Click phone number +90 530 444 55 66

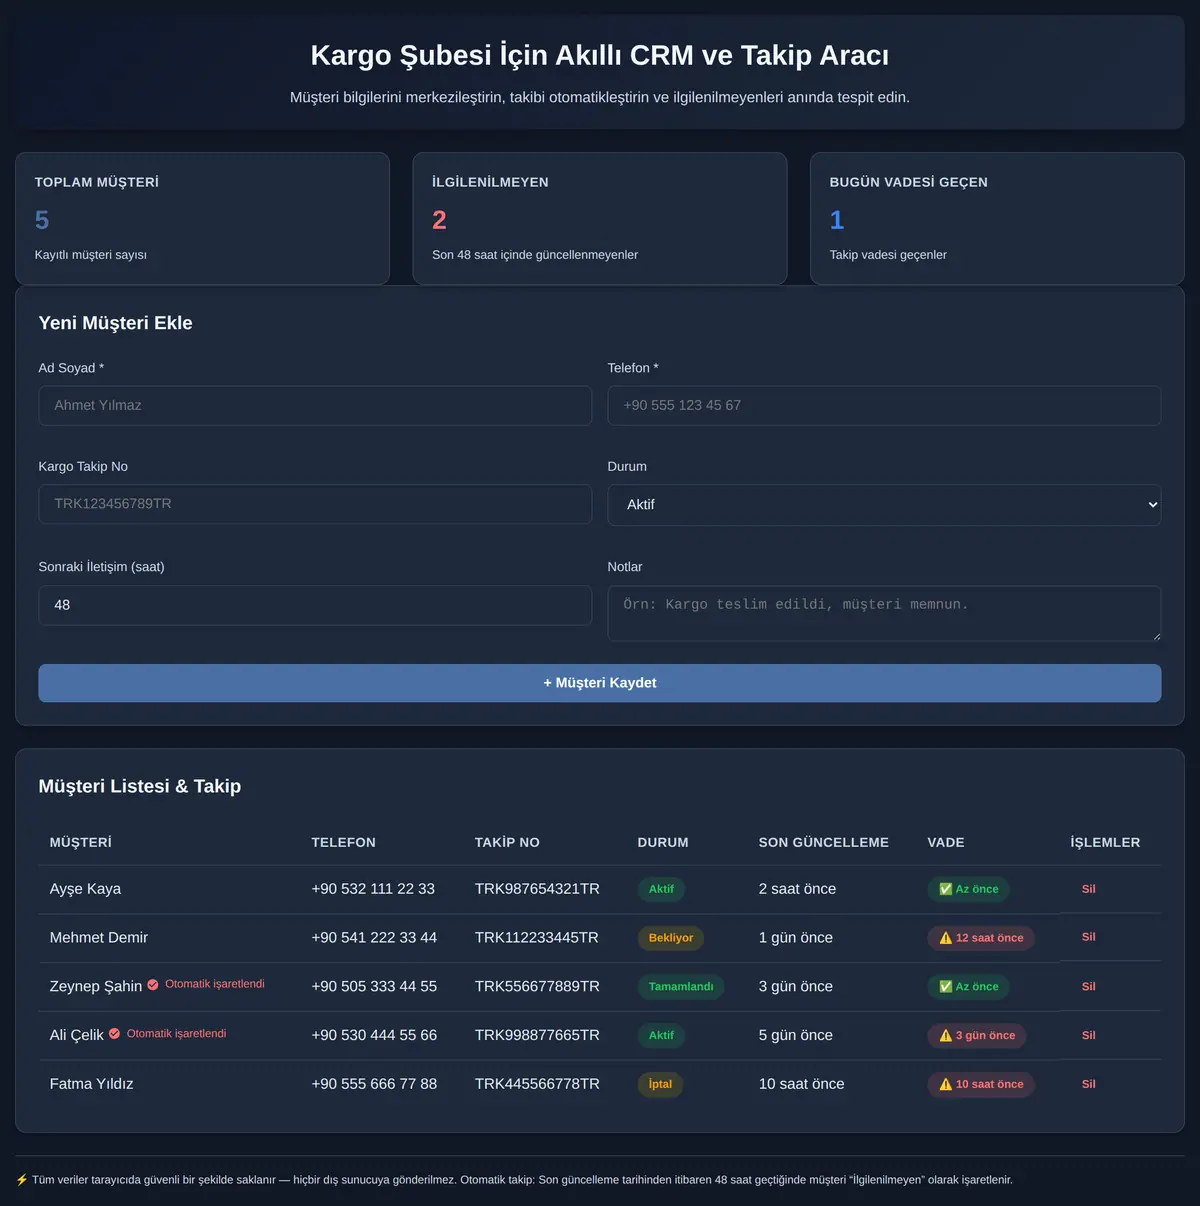click(374, 1035)
